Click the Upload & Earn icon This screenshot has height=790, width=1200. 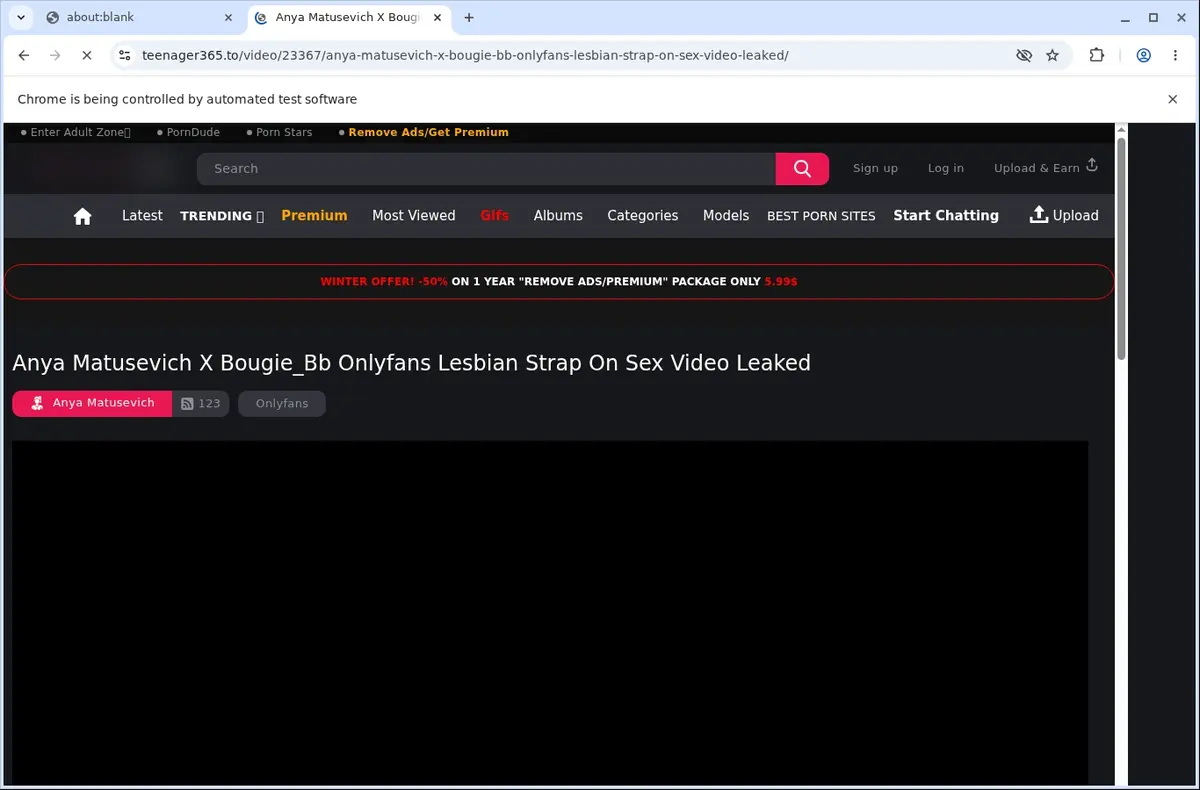pyautogui.click(x=1092, y=166)
